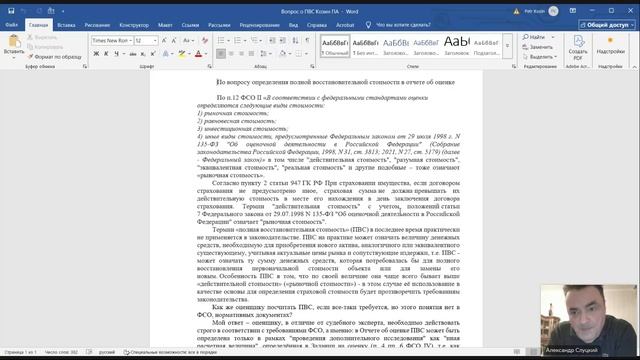This screenshot has width=640, height=360.
Task: Click ribbon display options icon
Action: click(x=573, y=11)
